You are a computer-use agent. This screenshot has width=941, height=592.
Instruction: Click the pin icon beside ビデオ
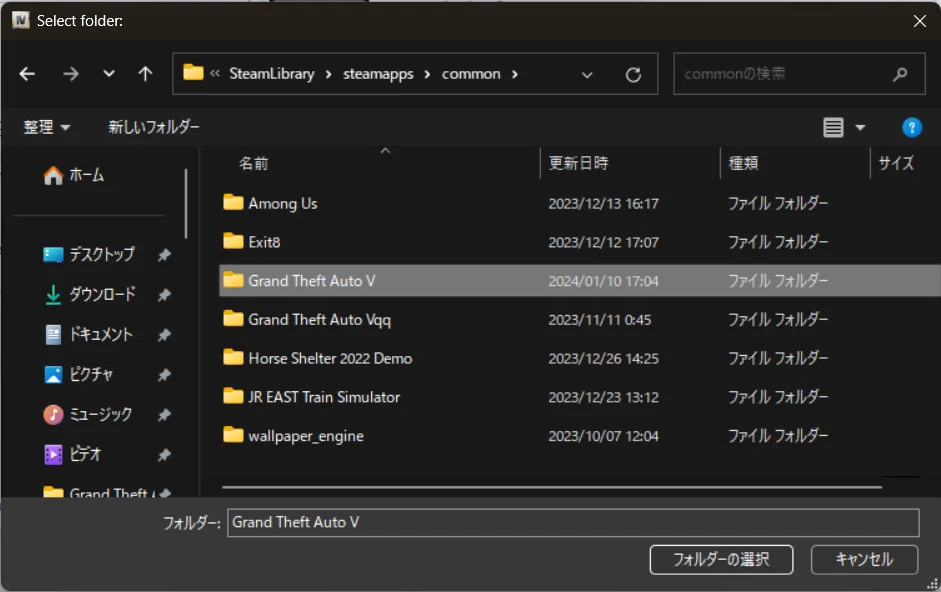click(164, 455)
